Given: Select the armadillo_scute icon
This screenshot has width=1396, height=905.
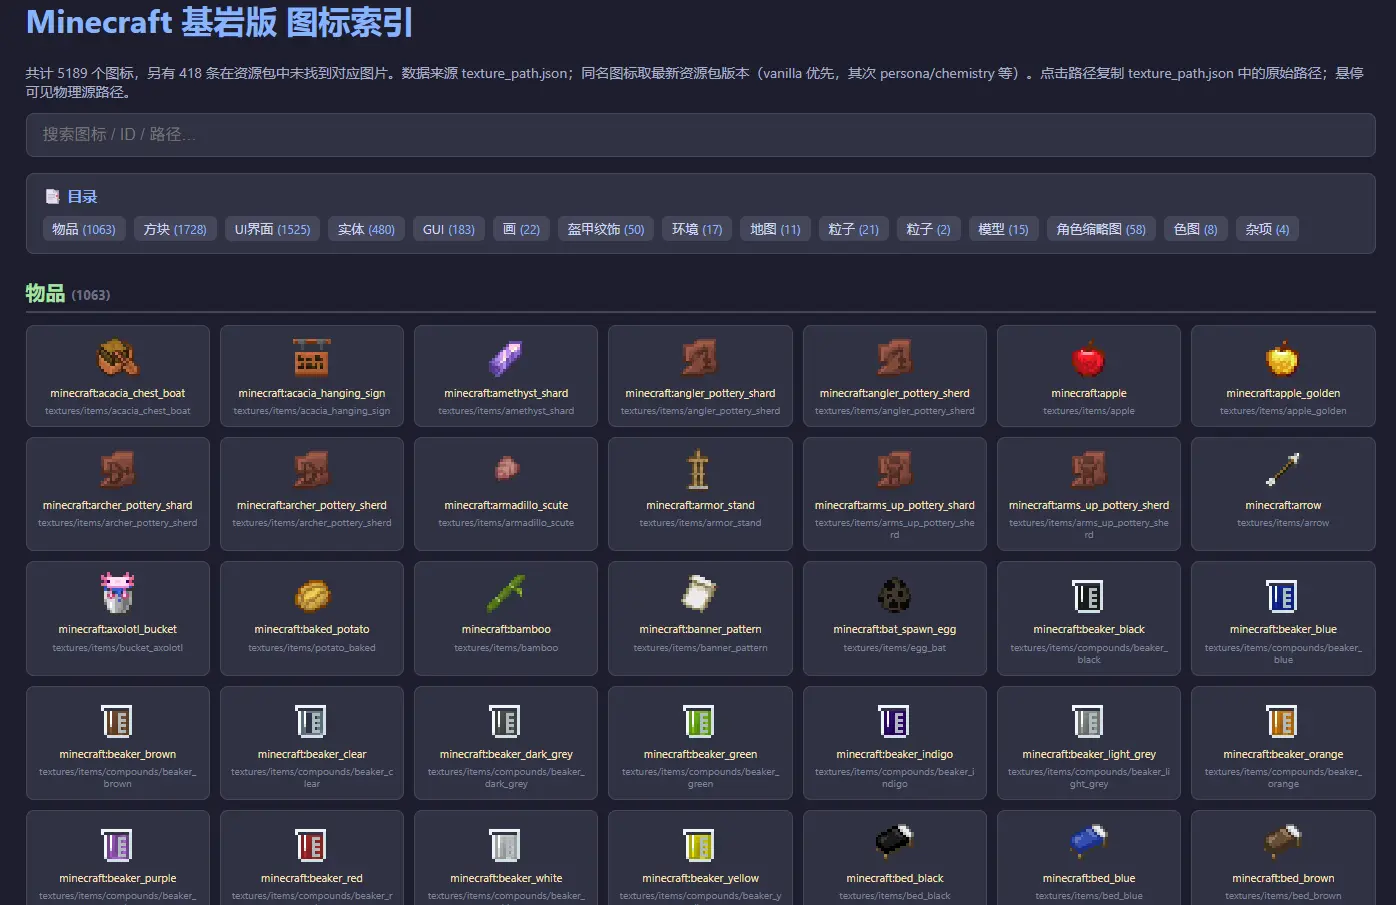Looking at the screenshot, I should (x=505, y=469).
